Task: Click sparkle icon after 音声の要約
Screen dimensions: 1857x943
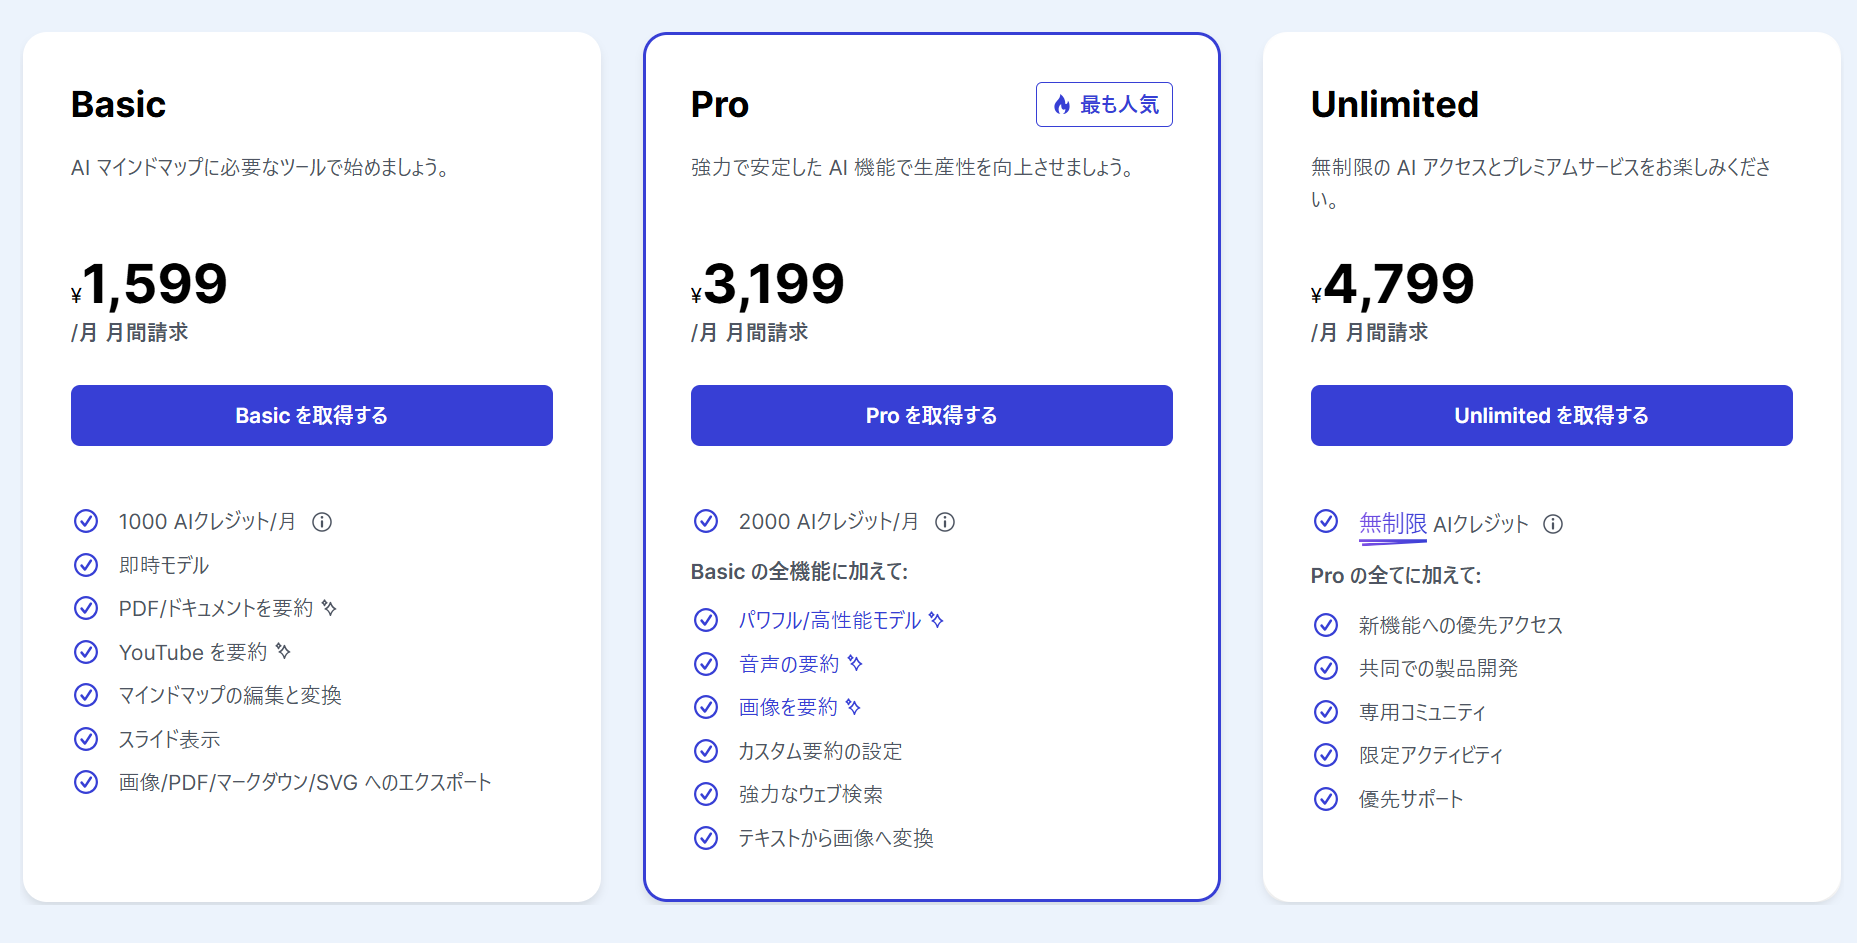Action: [855, 663]
